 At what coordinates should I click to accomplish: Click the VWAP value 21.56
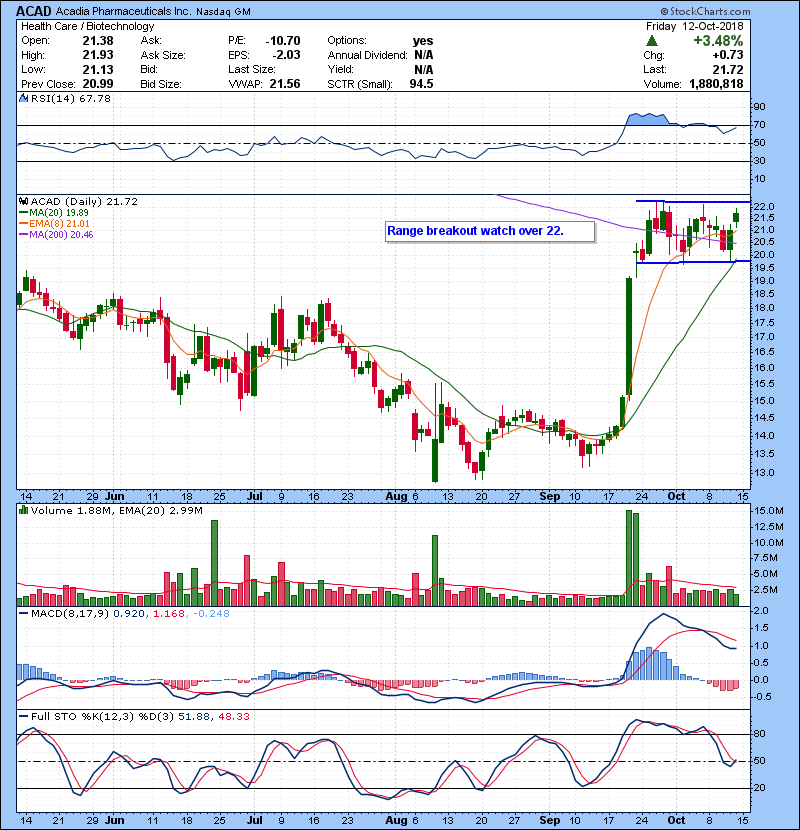pyautogui.click(x=285, y=84)
